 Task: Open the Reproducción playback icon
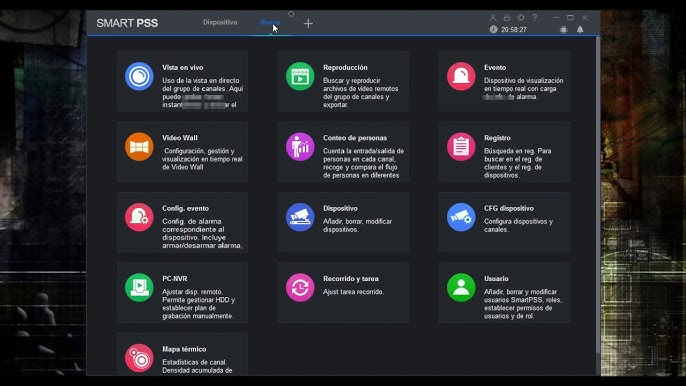click(300, 76)
